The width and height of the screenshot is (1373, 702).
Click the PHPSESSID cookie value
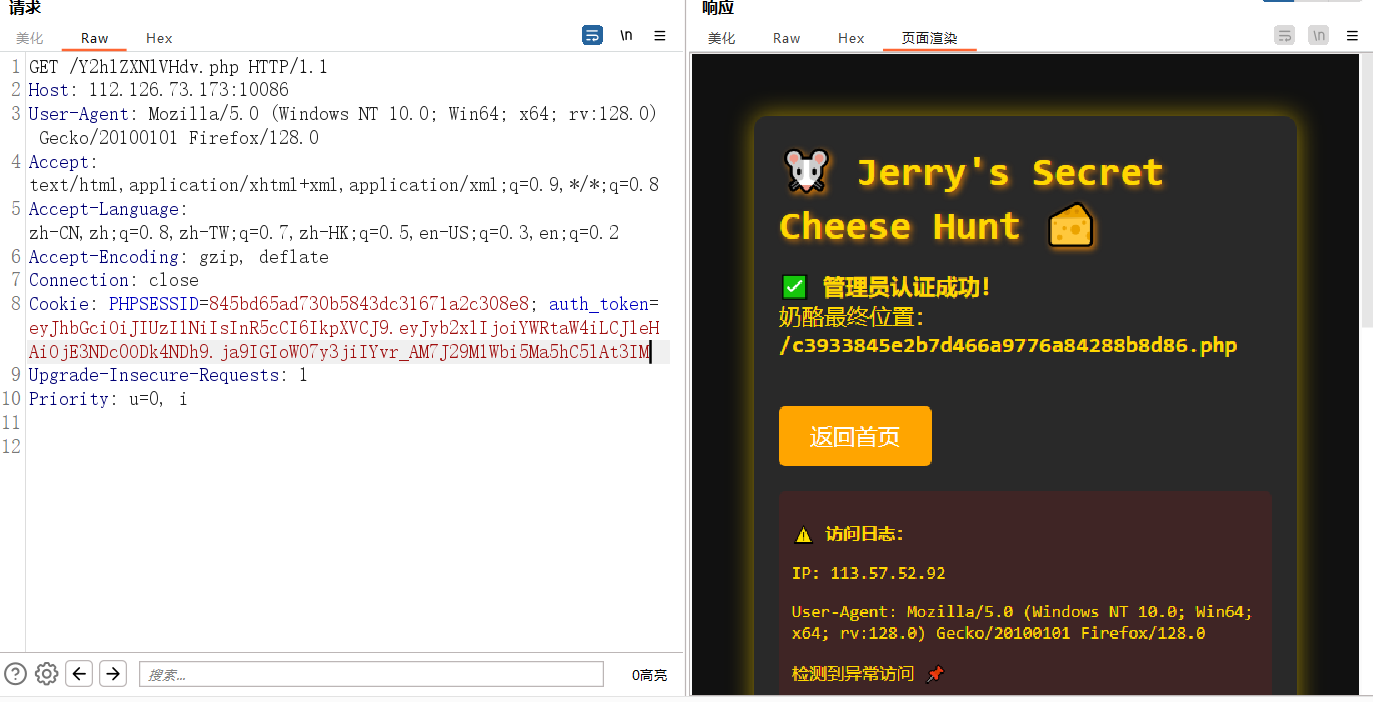[369, 304]
